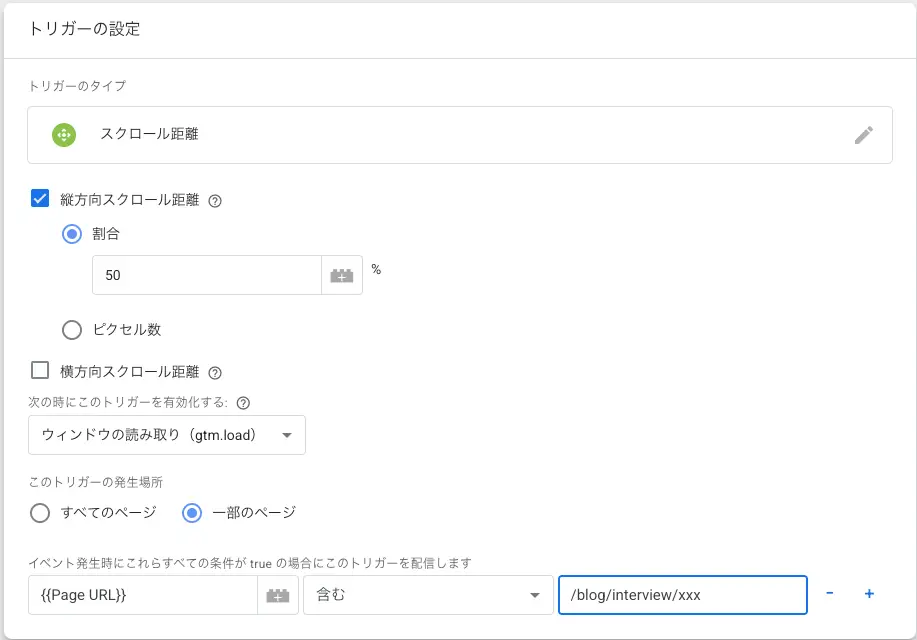This screenshot has width=917, height=640.
Task: Click the green scroll distance trigger icon
Action: (64, 135)
